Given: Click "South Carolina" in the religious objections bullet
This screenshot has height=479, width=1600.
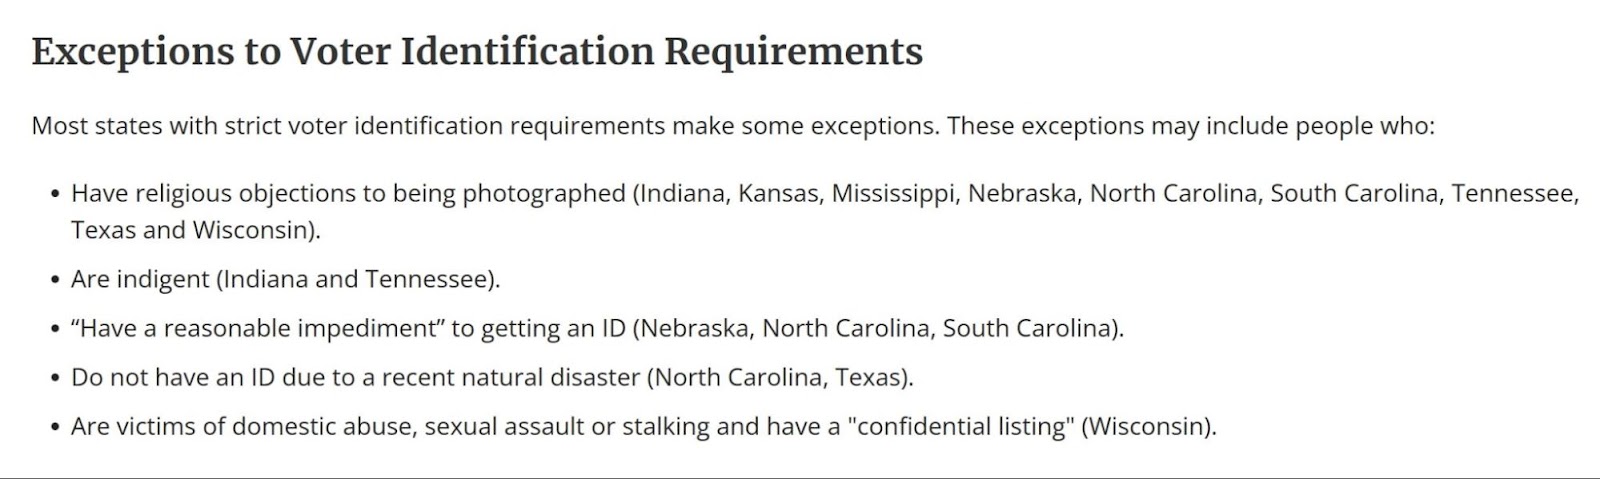Looking at the screenshot, I should 1354,193.
